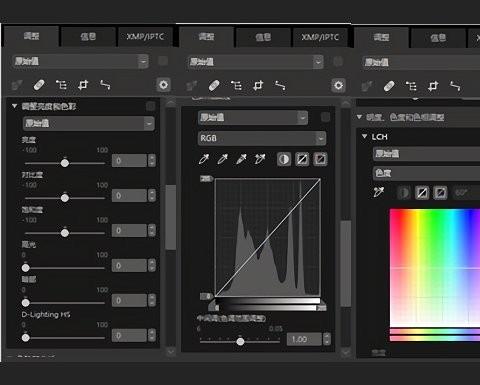Viewport: 480px width, 385px height.
Task: Collapse the LCH section triangle
Action: point(364,136)
